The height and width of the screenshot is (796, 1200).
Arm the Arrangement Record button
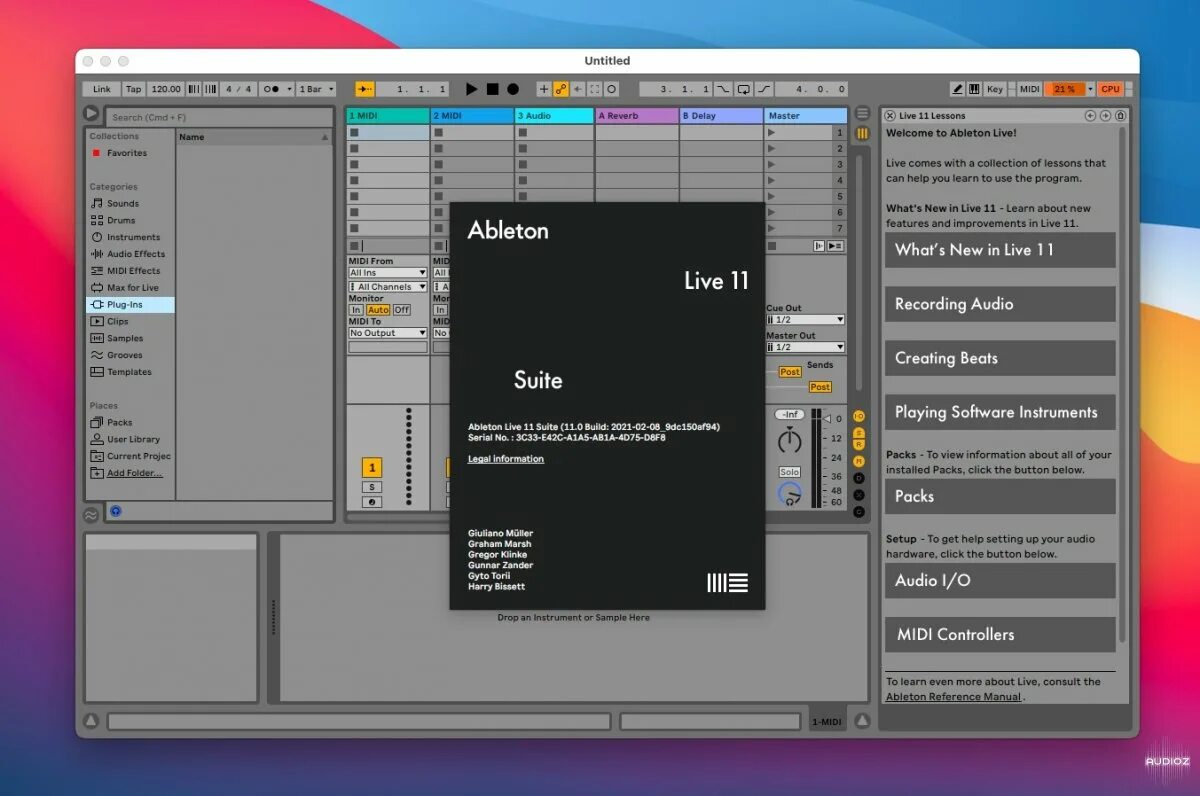click(512, 89)
